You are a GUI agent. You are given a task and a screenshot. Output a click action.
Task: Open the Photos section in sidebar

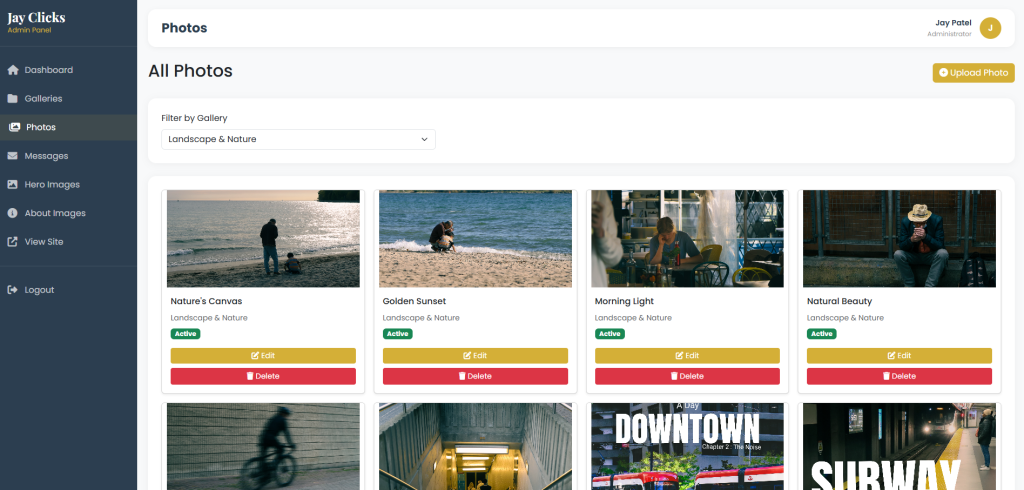click(40, 127)
